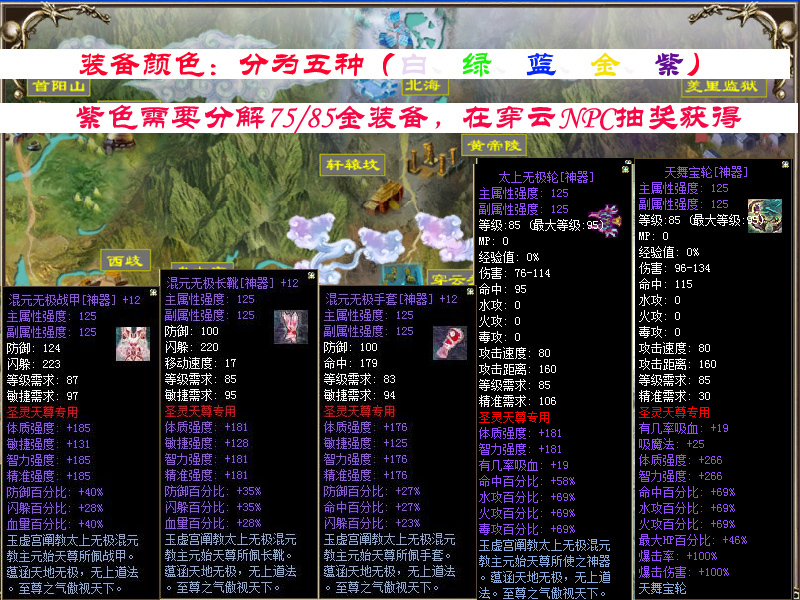Select 西歧 on the world map
The image size is (800, 600).
coord(126,260)
